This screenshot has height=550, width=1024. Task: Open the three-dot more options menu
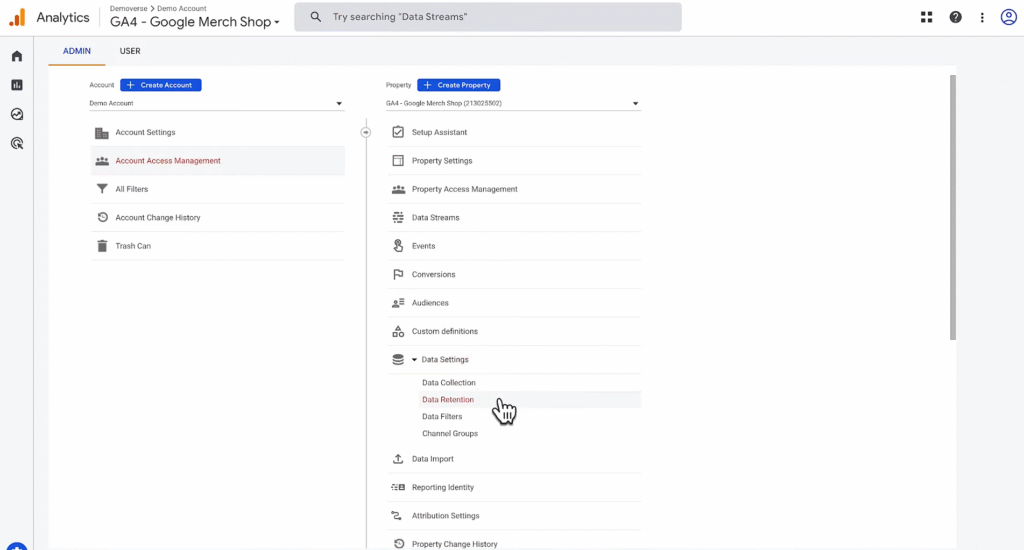point(982,18)
